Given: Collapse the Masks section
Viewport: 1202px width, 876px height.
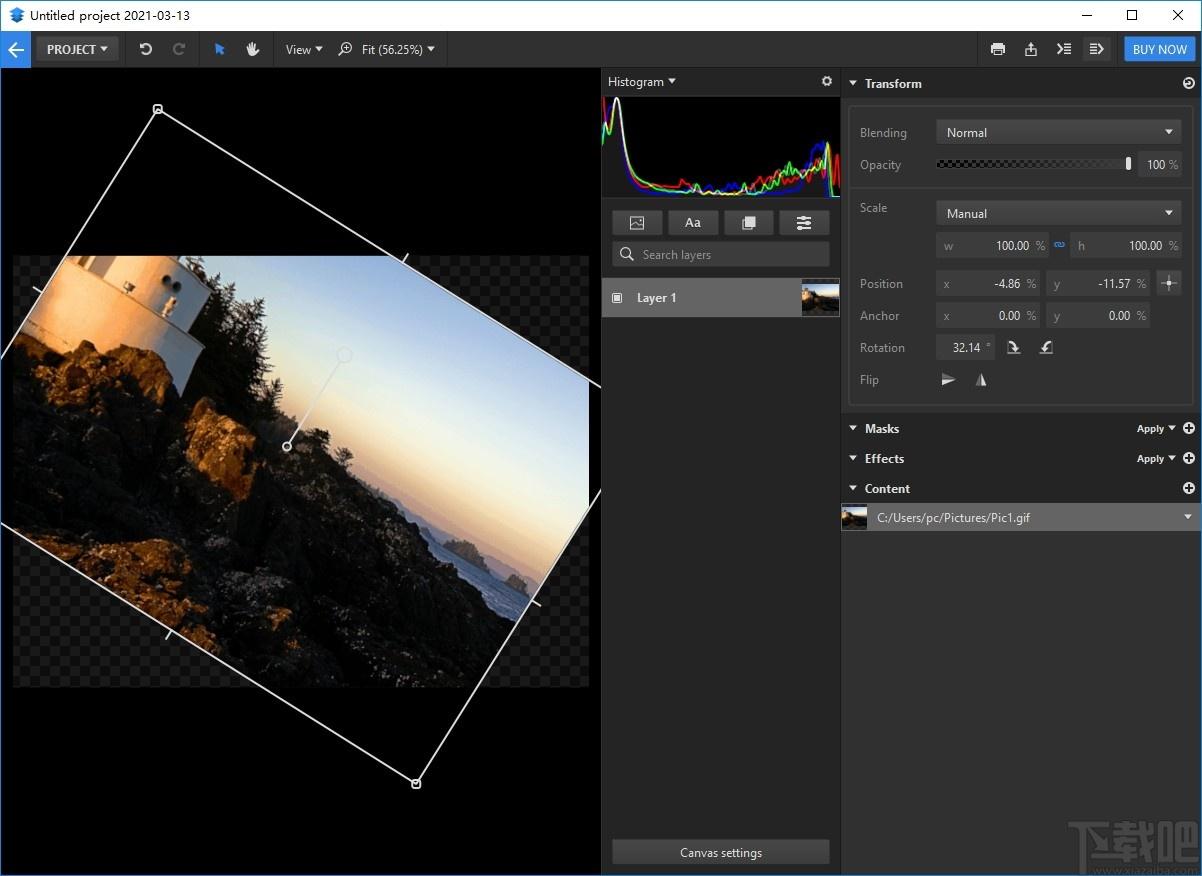Looking at the screenshot, I should 853,428.
